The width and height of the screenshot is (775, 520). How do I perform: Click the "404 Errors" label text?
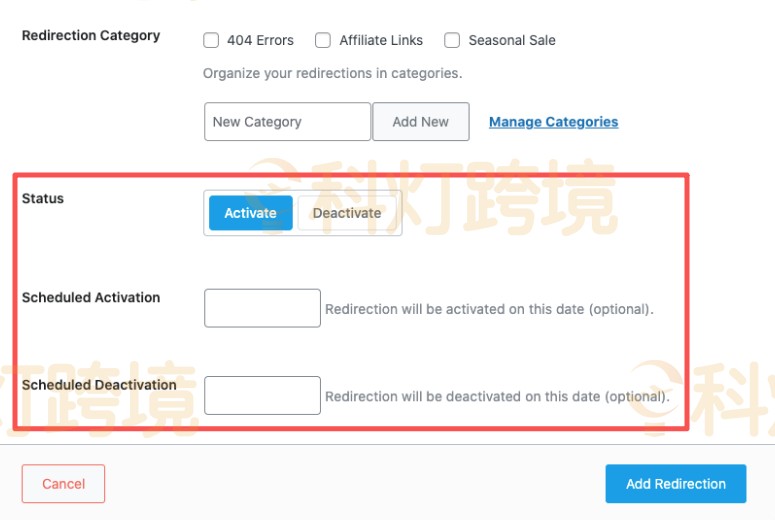click(x=260, y=41)
